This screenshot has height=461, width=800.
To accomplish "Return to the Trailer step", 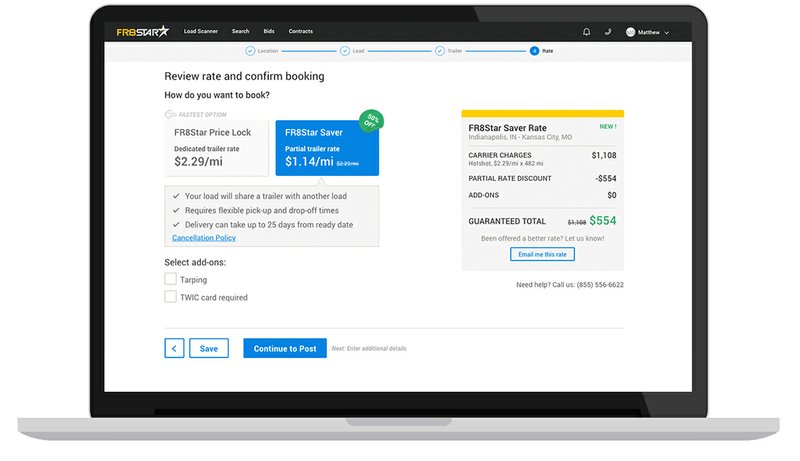I will pos(448,51).
